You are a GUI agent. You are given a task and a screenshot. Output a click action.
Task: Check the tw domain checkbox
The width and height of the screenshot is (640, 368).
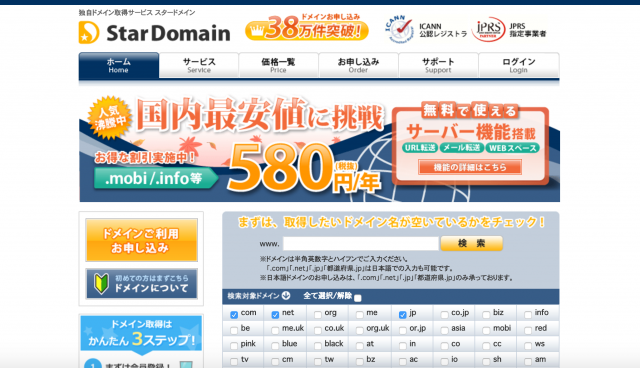coord(318,361)
